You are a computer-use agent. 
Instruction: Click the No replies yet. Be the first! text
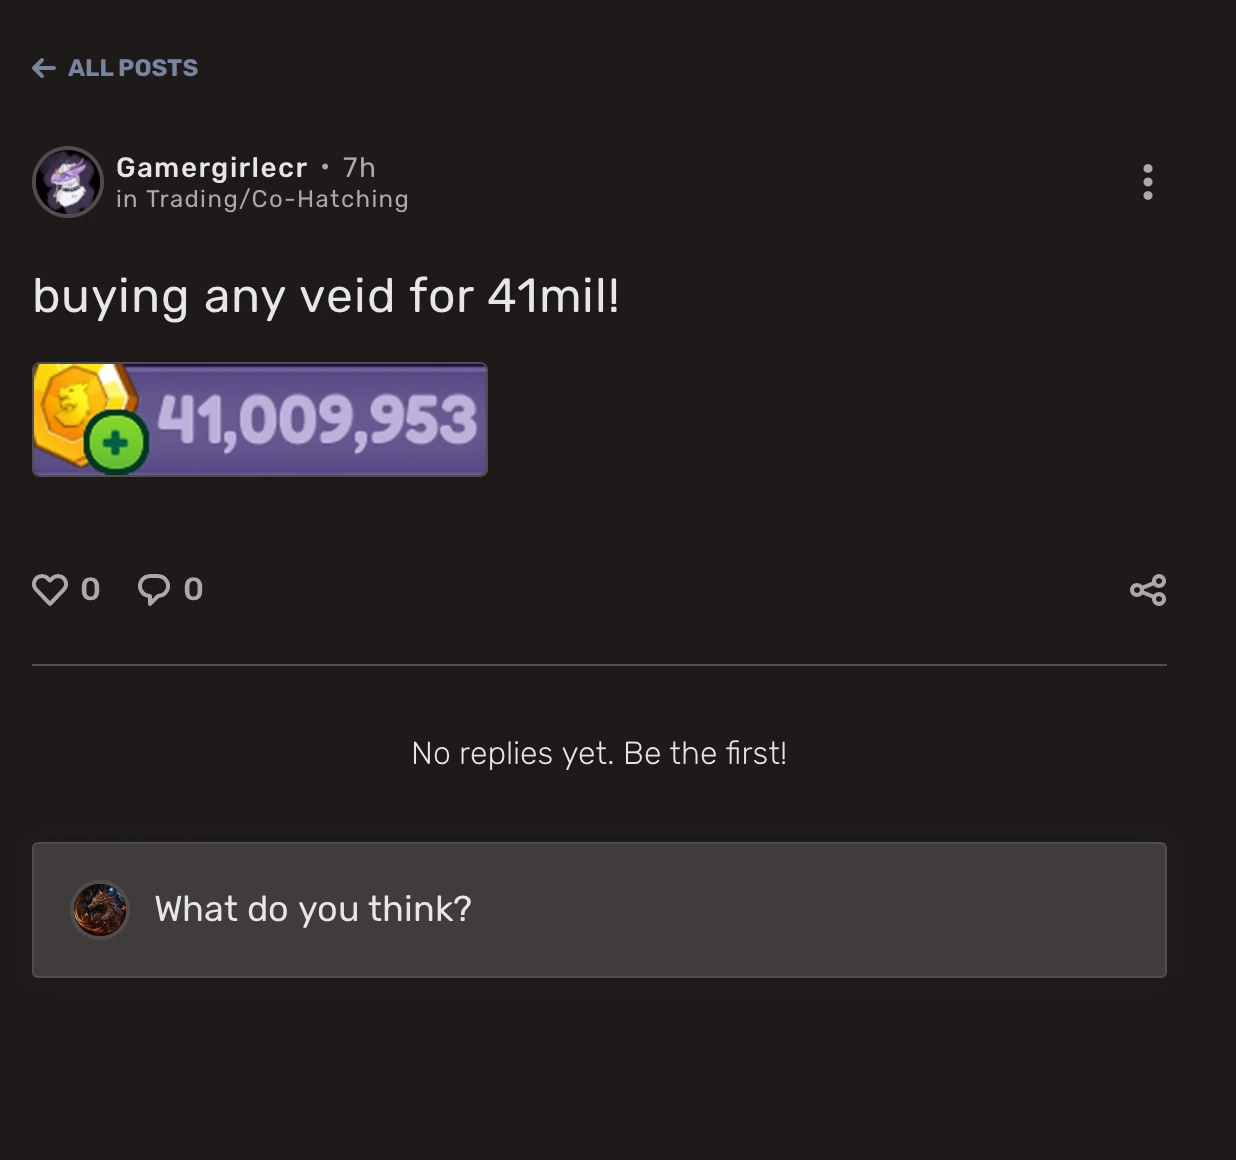(598, 753)
